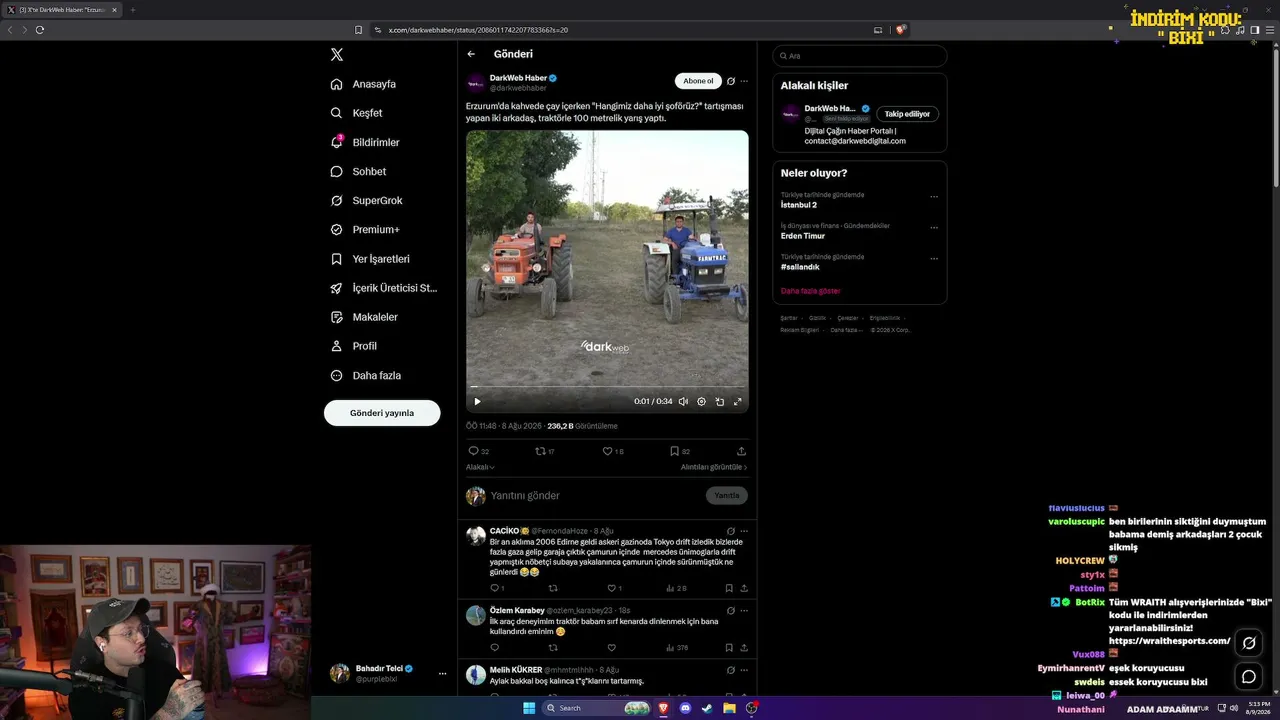Click the Takip ediliyor button

click(x=907, y=114)
